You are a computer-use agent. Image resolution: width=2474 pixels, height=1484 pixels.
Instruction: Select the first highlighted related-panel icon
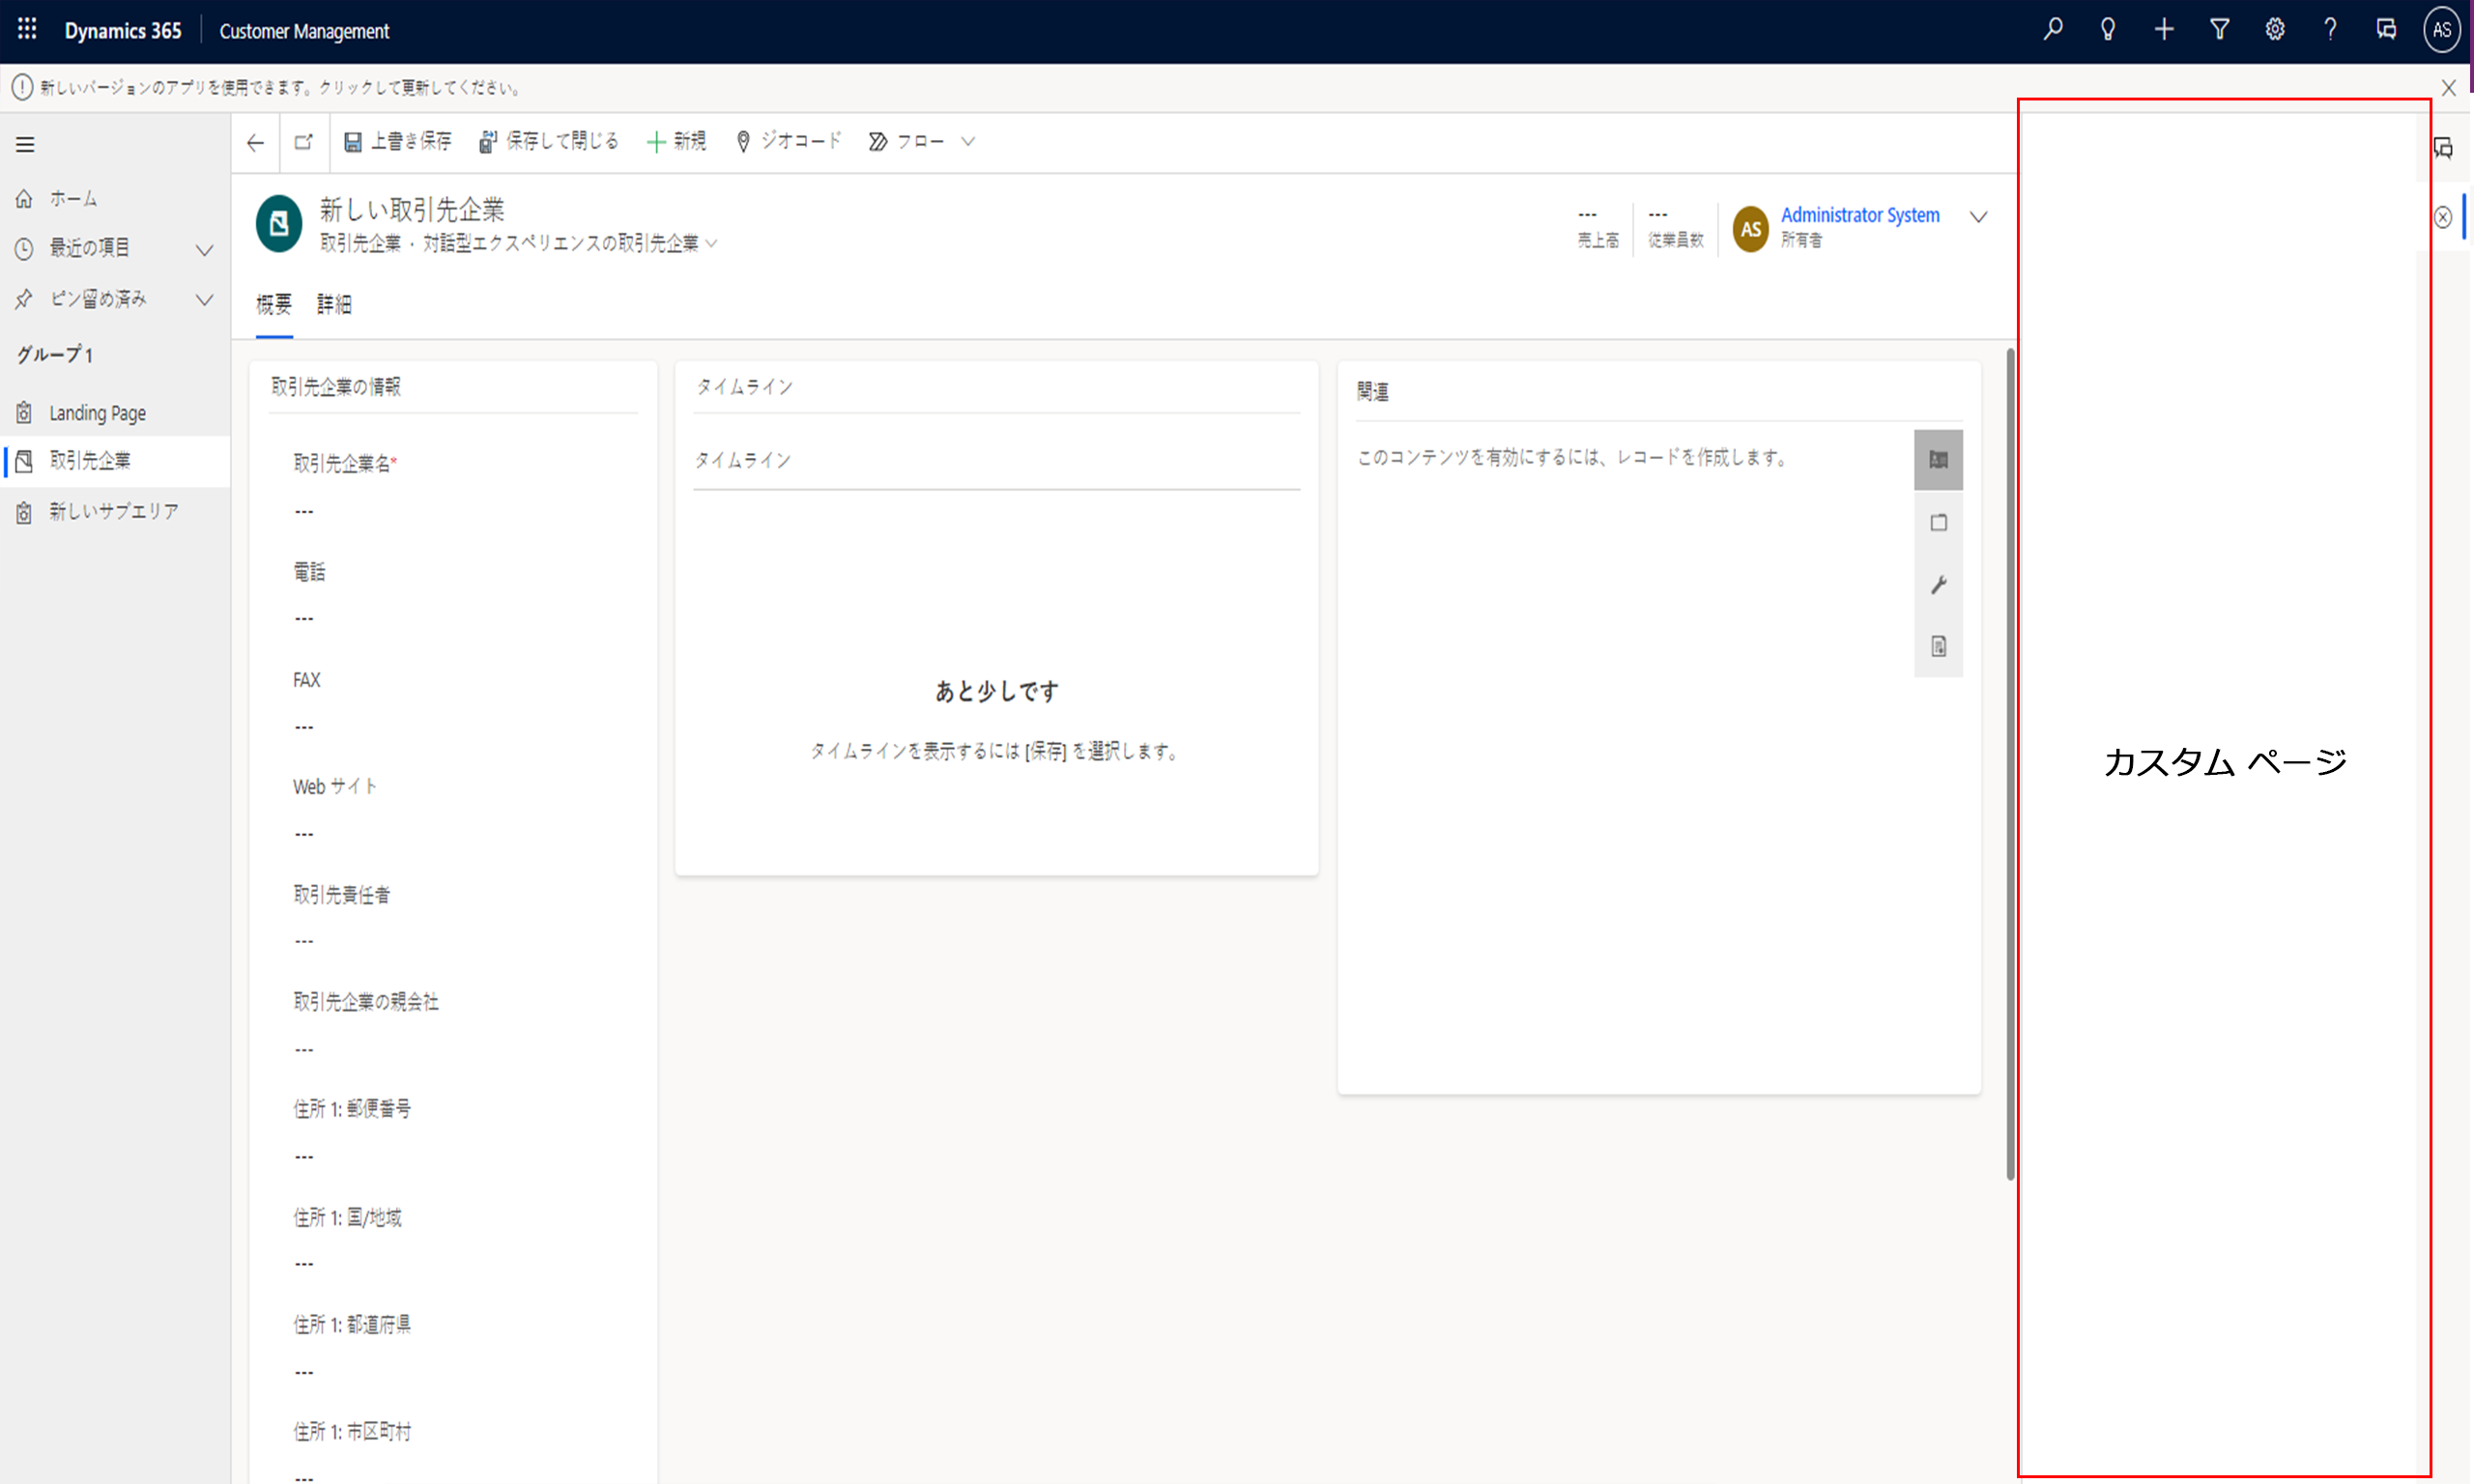tap(1938, 460)
